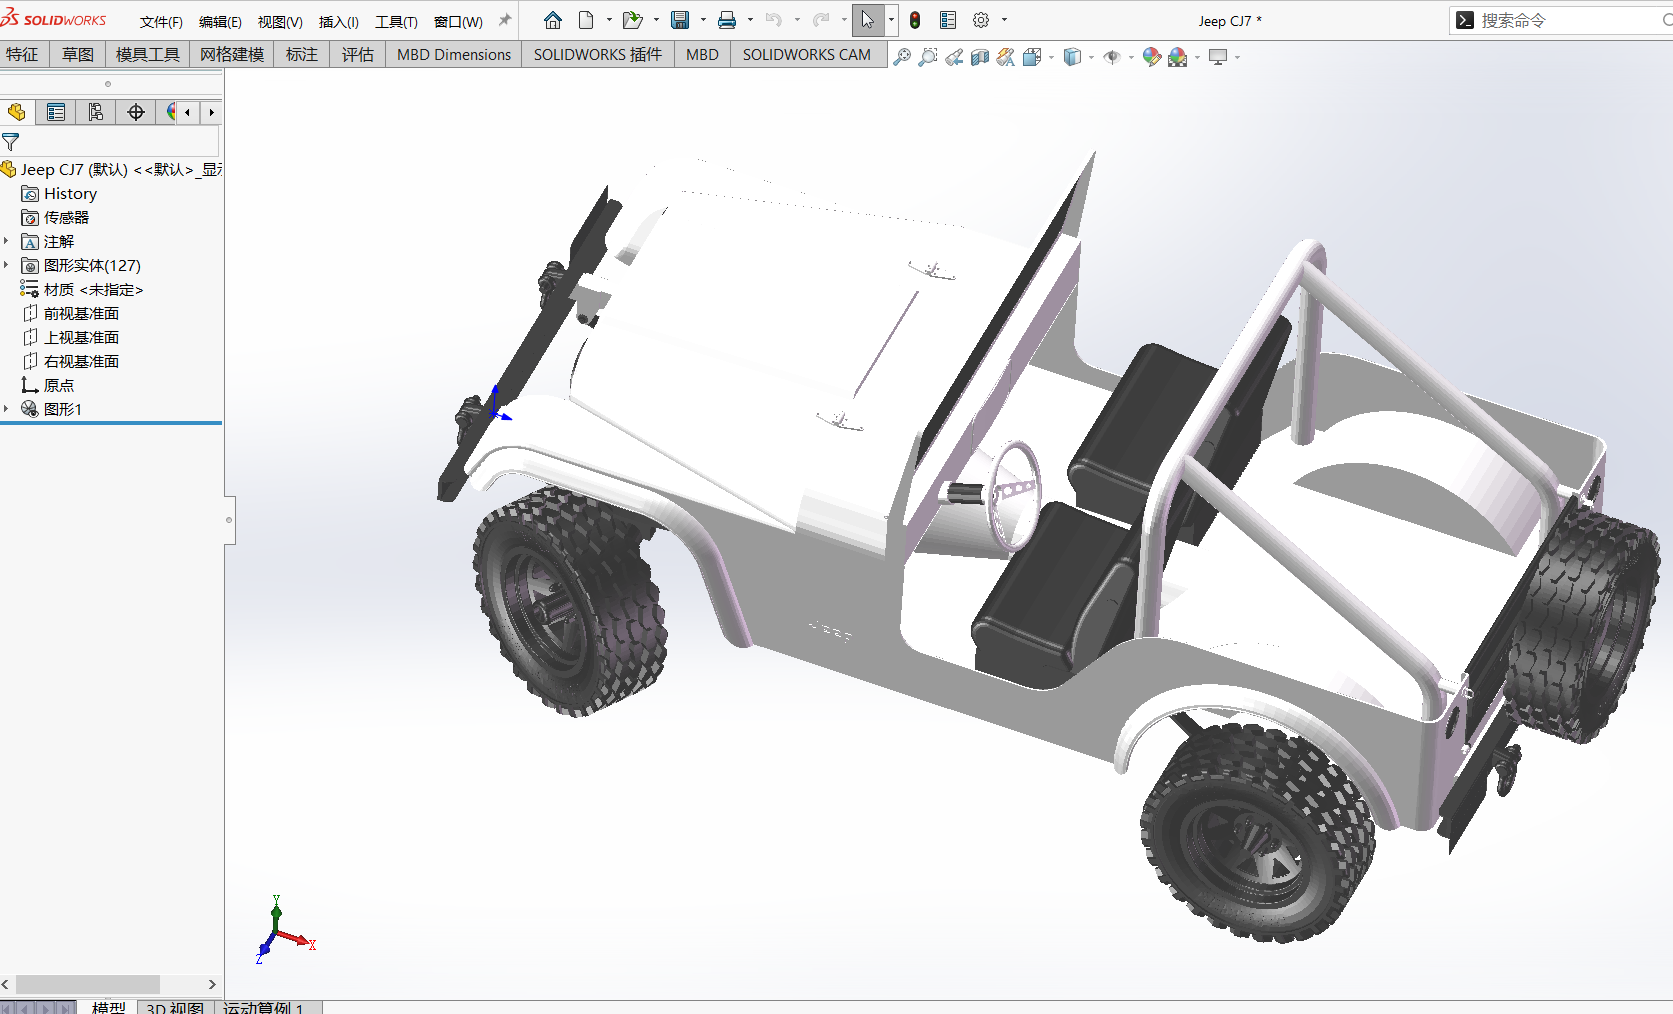Click the panel tabs scroll-right arrow
Image resolution: width=1673 pixels, height=1014 pixels.
pyautogui.click(x=211, y=112)
